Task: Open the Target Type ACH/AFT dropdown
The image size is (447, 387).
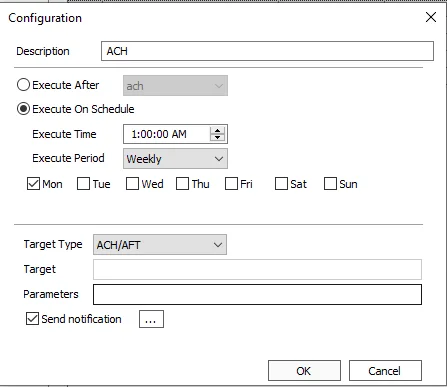Action: pyautogui.click(x=160, y=245)
